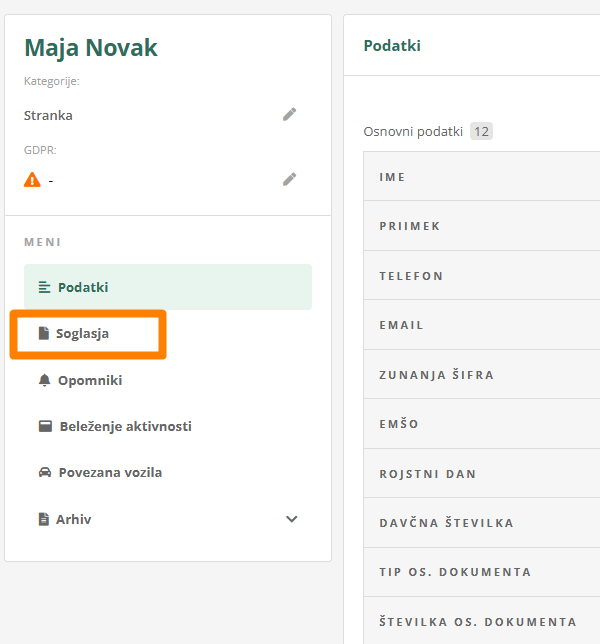Image resolution: width=600 pixels, height=644 pixels.
Task: Click the Soglasja document icon
Action: click(43, 333)
